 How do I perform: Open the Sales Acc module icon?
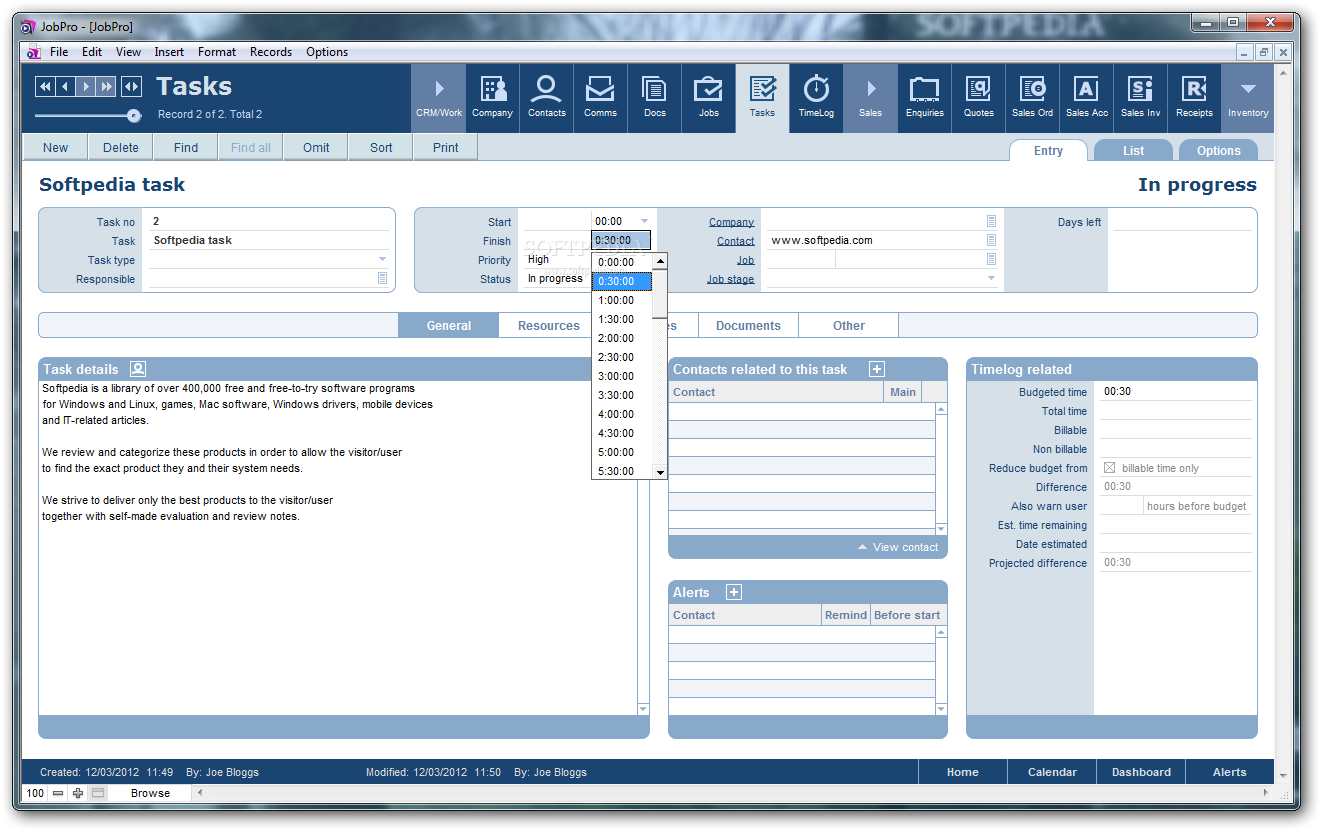[1086, 97]
